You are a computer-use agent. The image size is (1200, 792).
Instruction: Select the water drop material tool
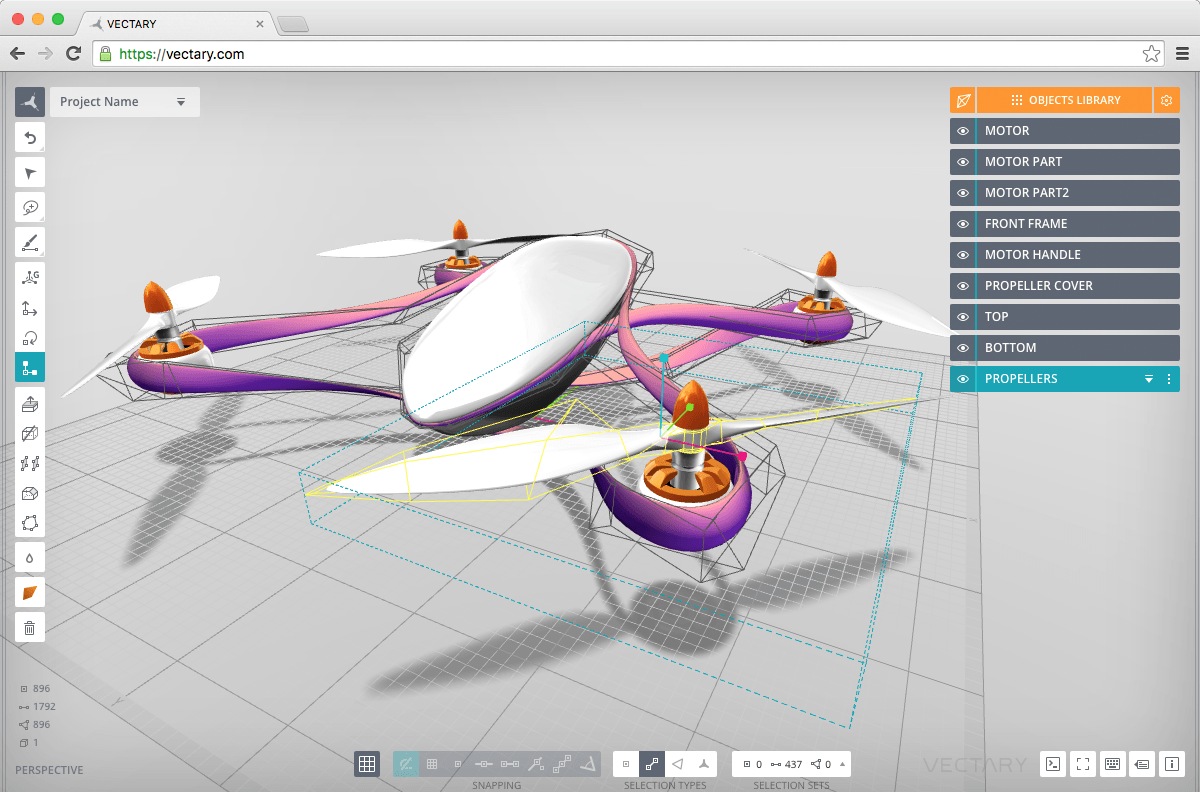tap(29, 557)
